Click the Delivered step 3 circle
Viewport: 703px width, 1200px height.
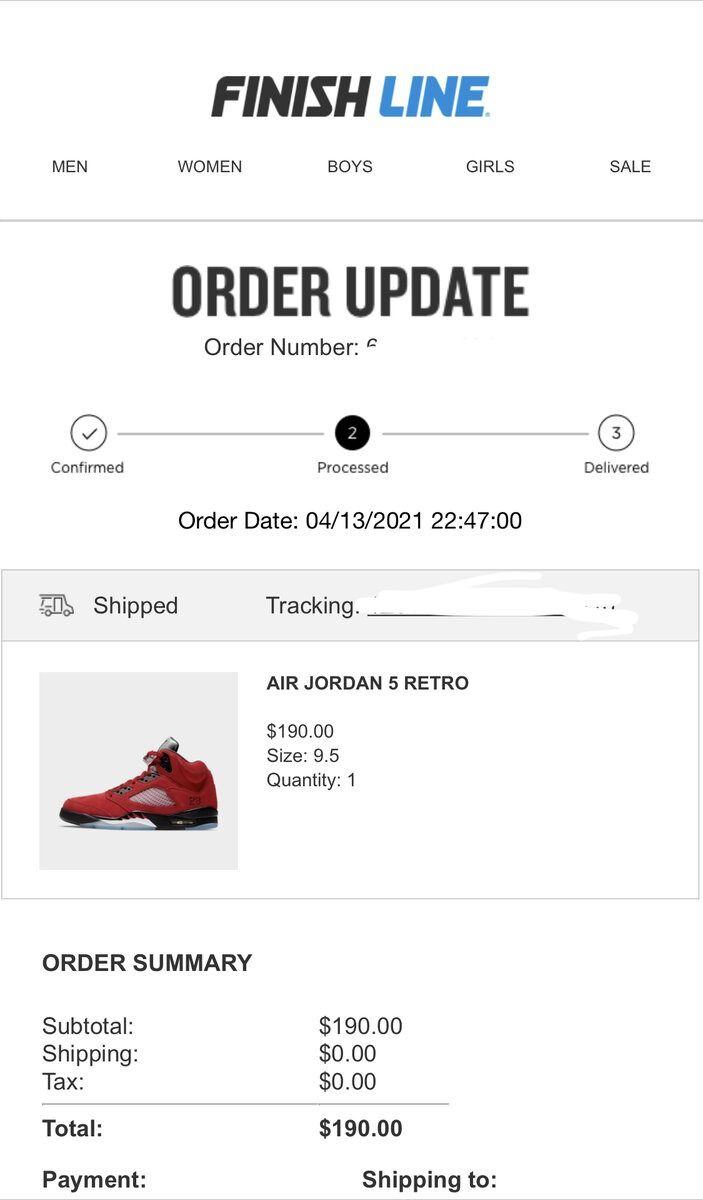[616, 433]
